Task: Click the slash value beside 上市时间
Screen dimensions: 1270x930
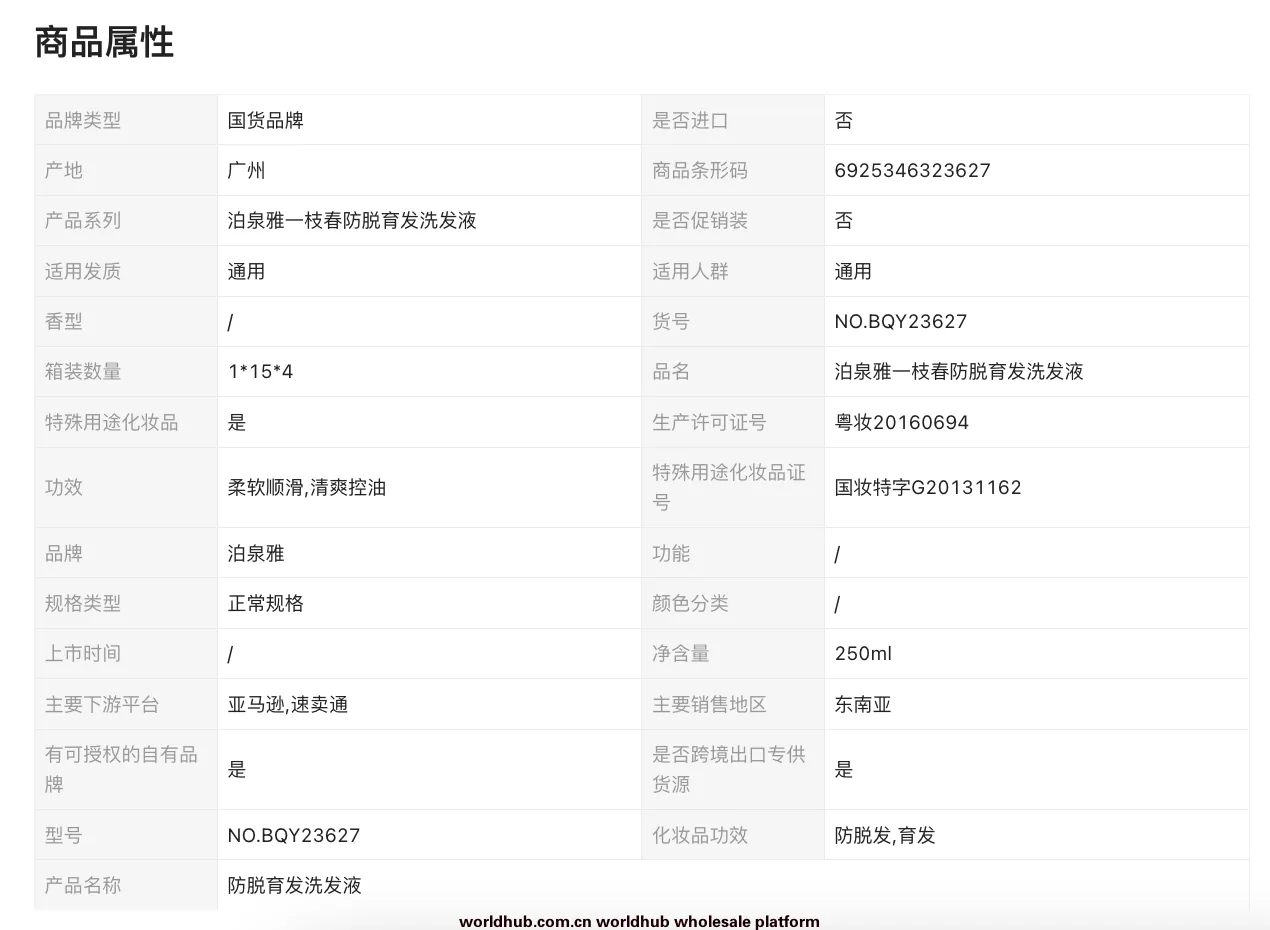Action: click(x=231, y=654)
